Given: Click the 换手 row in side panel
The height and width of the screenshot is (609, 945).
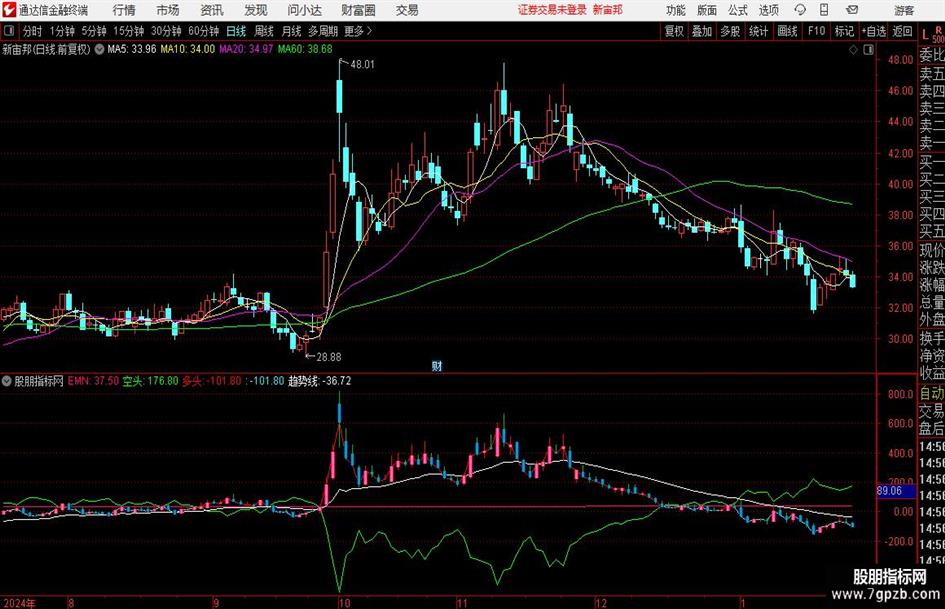Looking at the screenshot, I should 932,338.
